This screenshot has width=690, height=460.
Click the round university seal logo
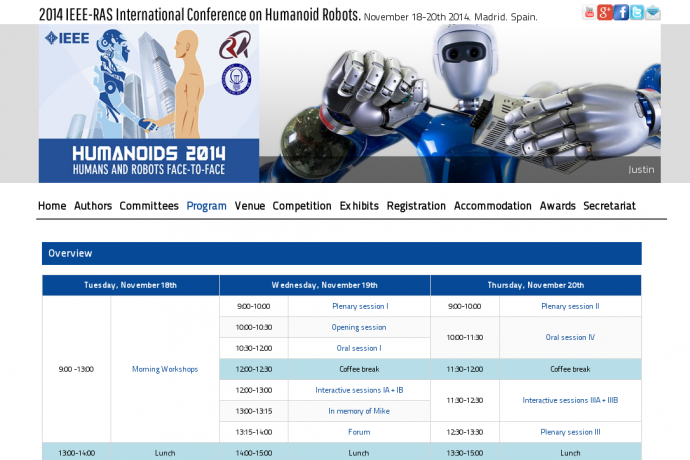[236, 79]
